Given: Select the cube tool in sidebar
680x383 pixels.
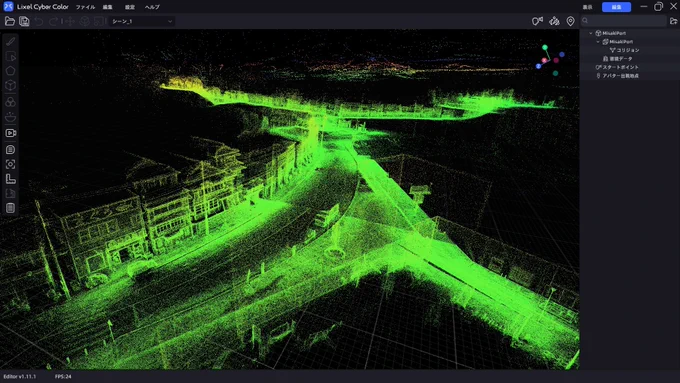Looking at the screenshot, I should [11, 85].
